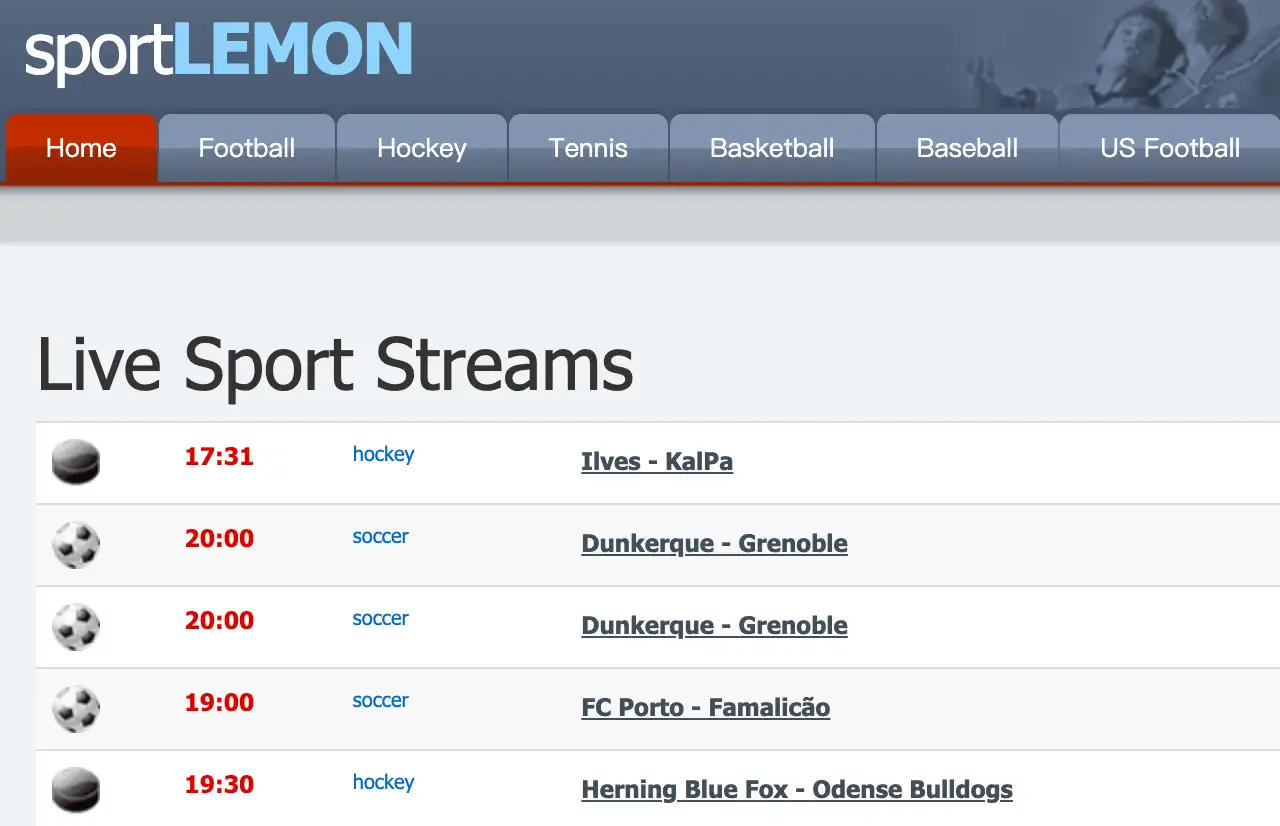1280x826 pixels.
Task: Click the soccer ball icon in the first Dunkerque - Grenoble row
Action: (x=76, y=544)
